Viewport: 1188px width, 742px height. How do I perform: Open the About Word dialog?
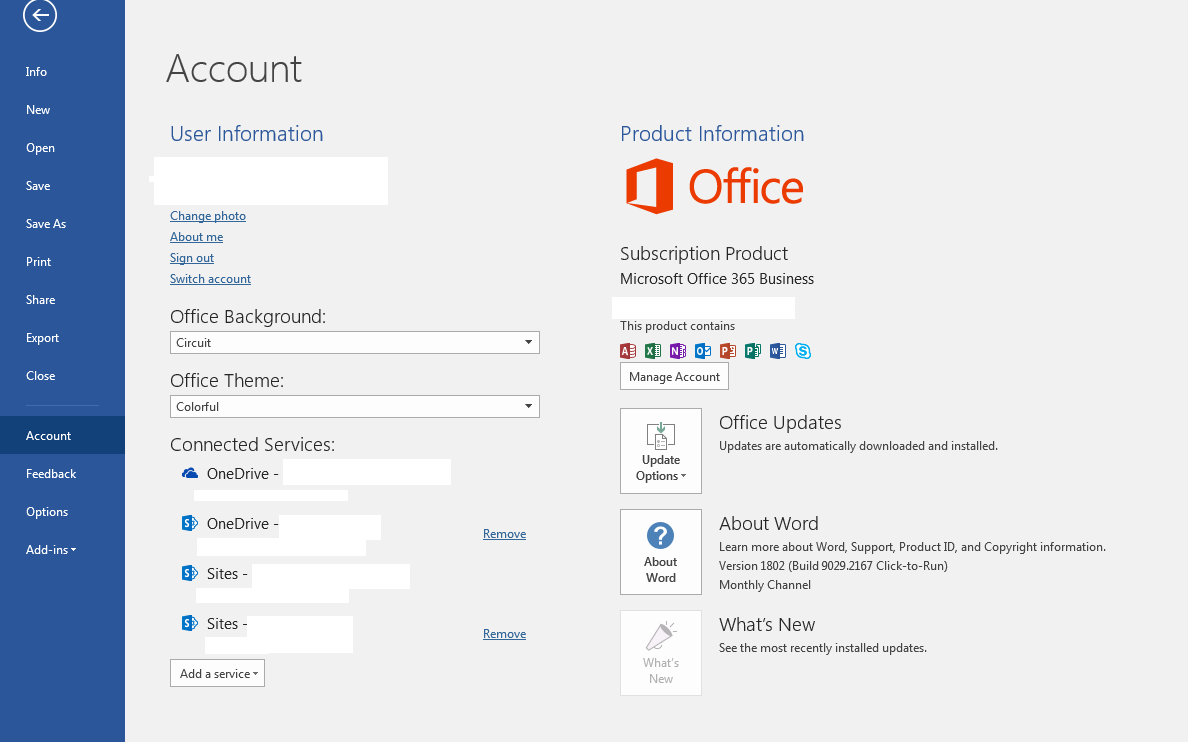tap(661, 552)
